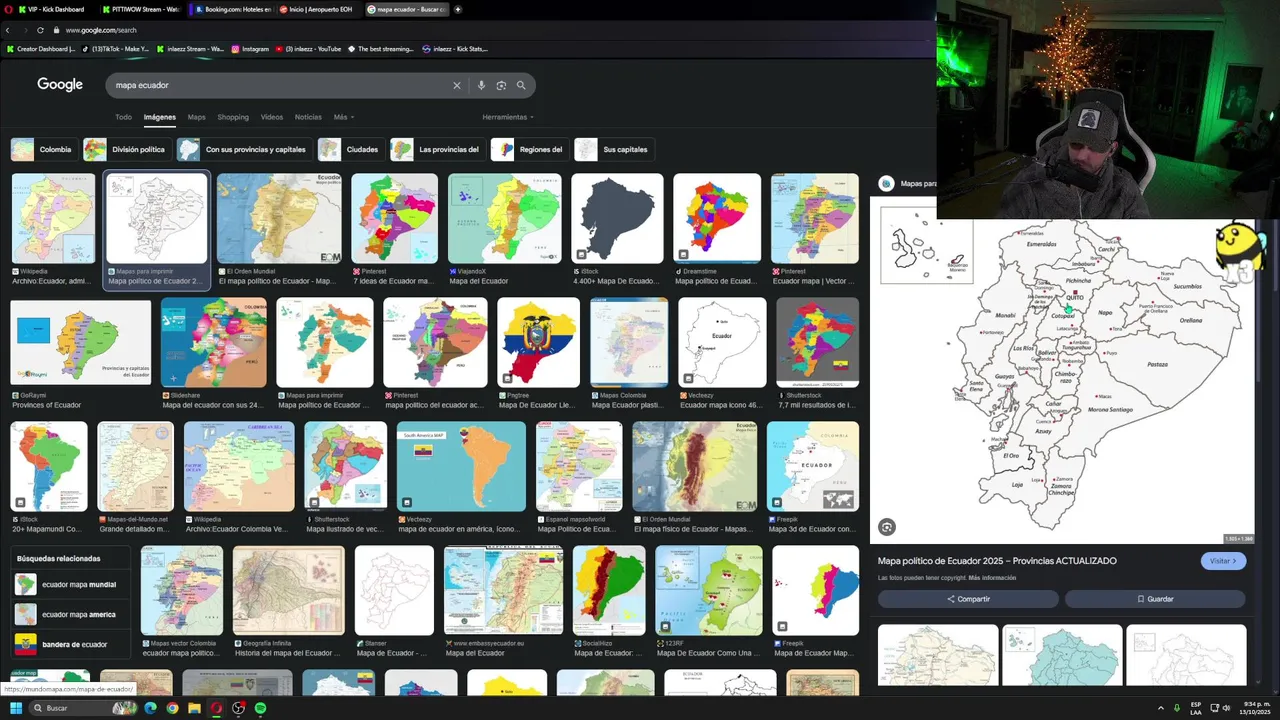Filter by Sus capitales chip
This screenshot has width=1280, height=720.
[x=614, y=149]
